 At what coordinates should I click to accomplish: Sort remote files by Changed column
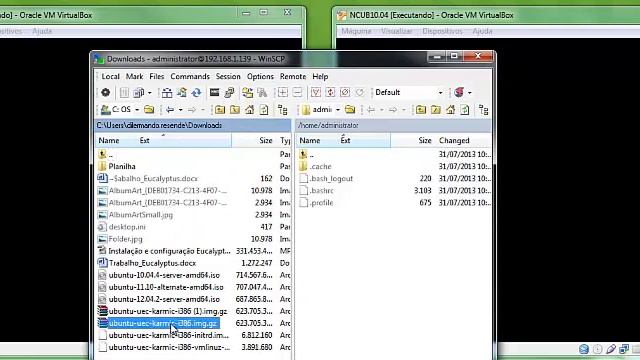coord(463,140)
